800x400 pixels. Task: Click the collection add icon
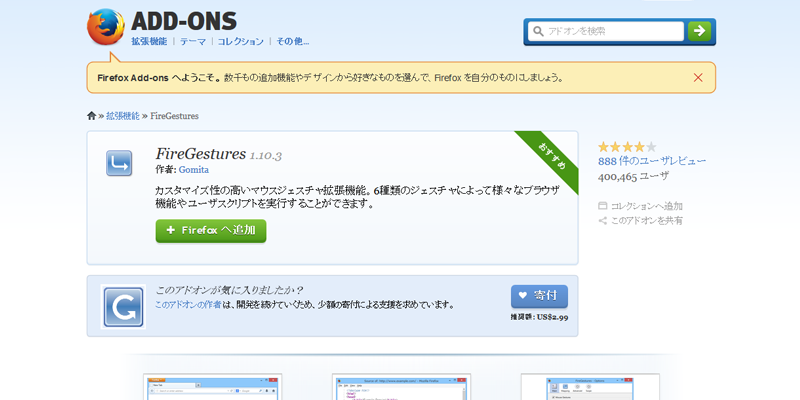coord(603,206)
